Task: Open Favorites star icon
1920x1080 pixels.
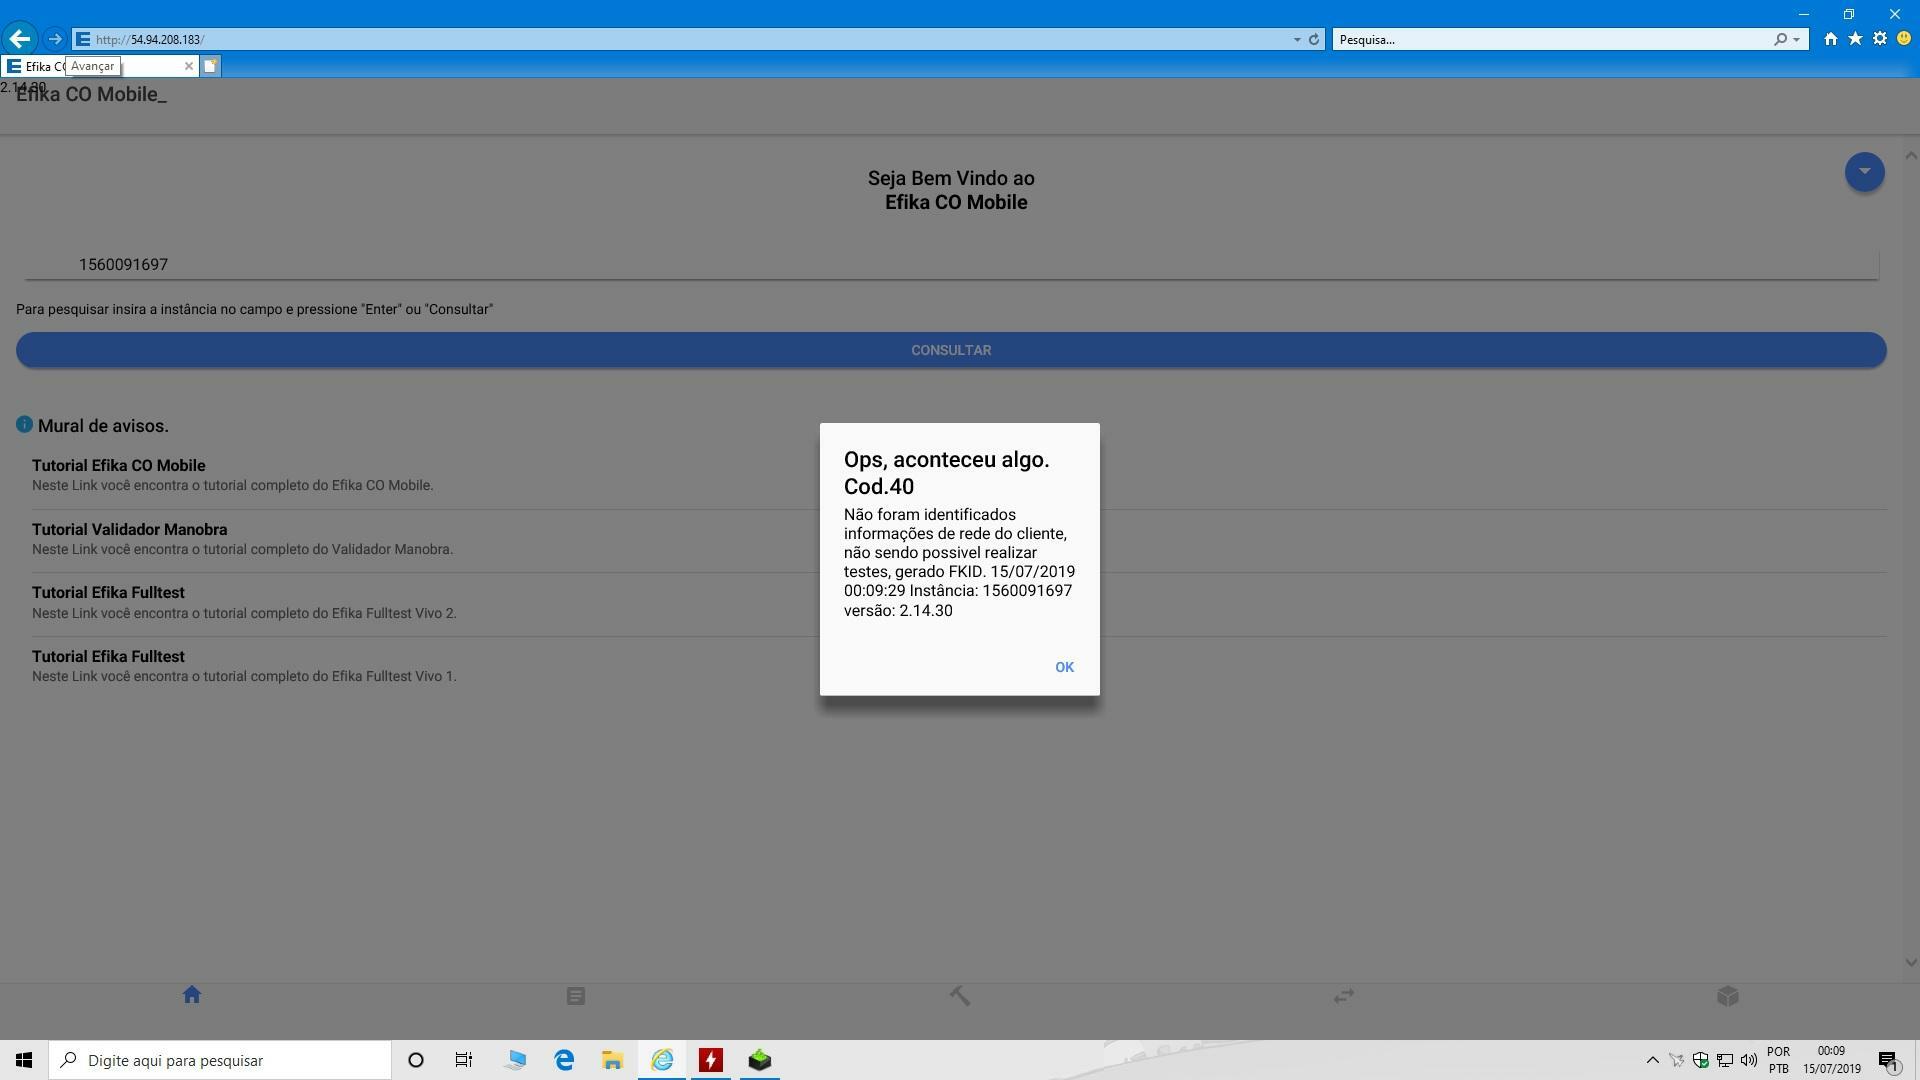Action: pyautogui.click(x=1855, y=39)
